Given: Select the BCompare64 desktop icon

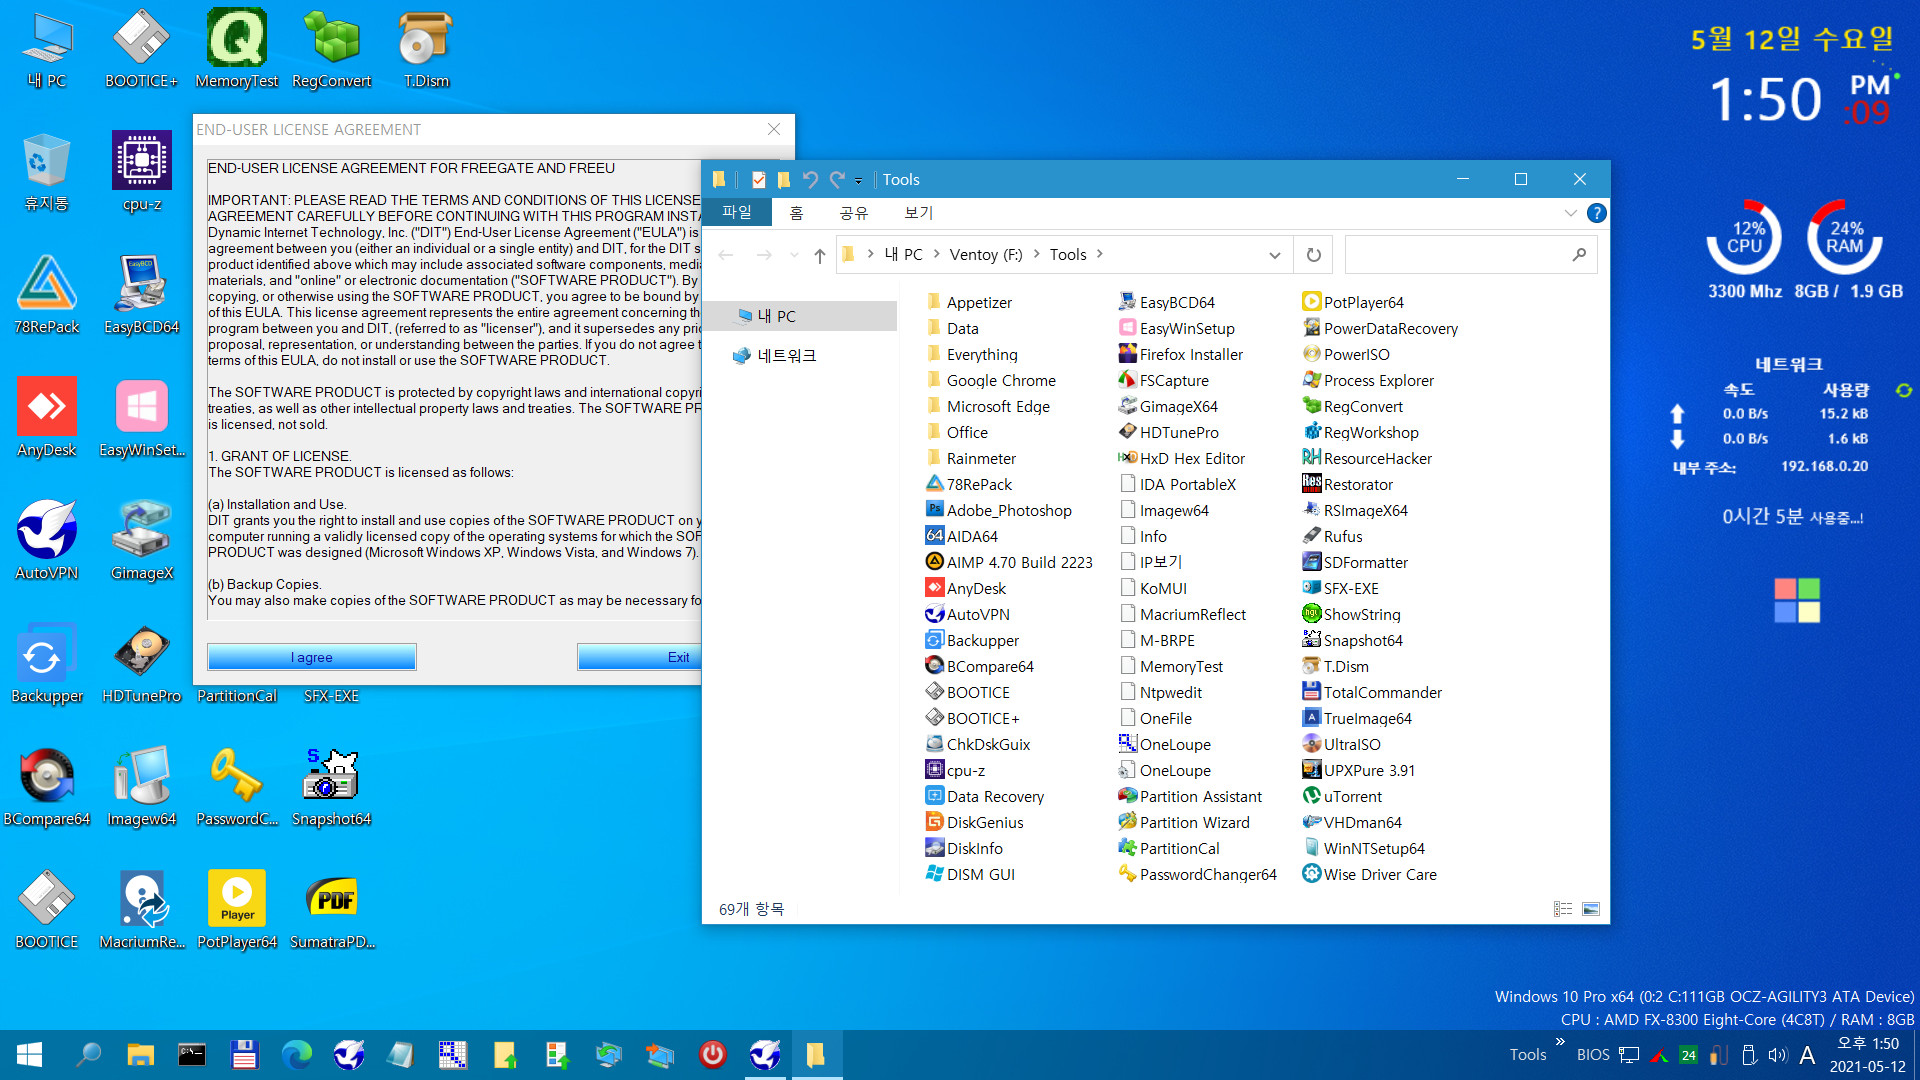Looking at the screenshot, I should click(46, 786).
